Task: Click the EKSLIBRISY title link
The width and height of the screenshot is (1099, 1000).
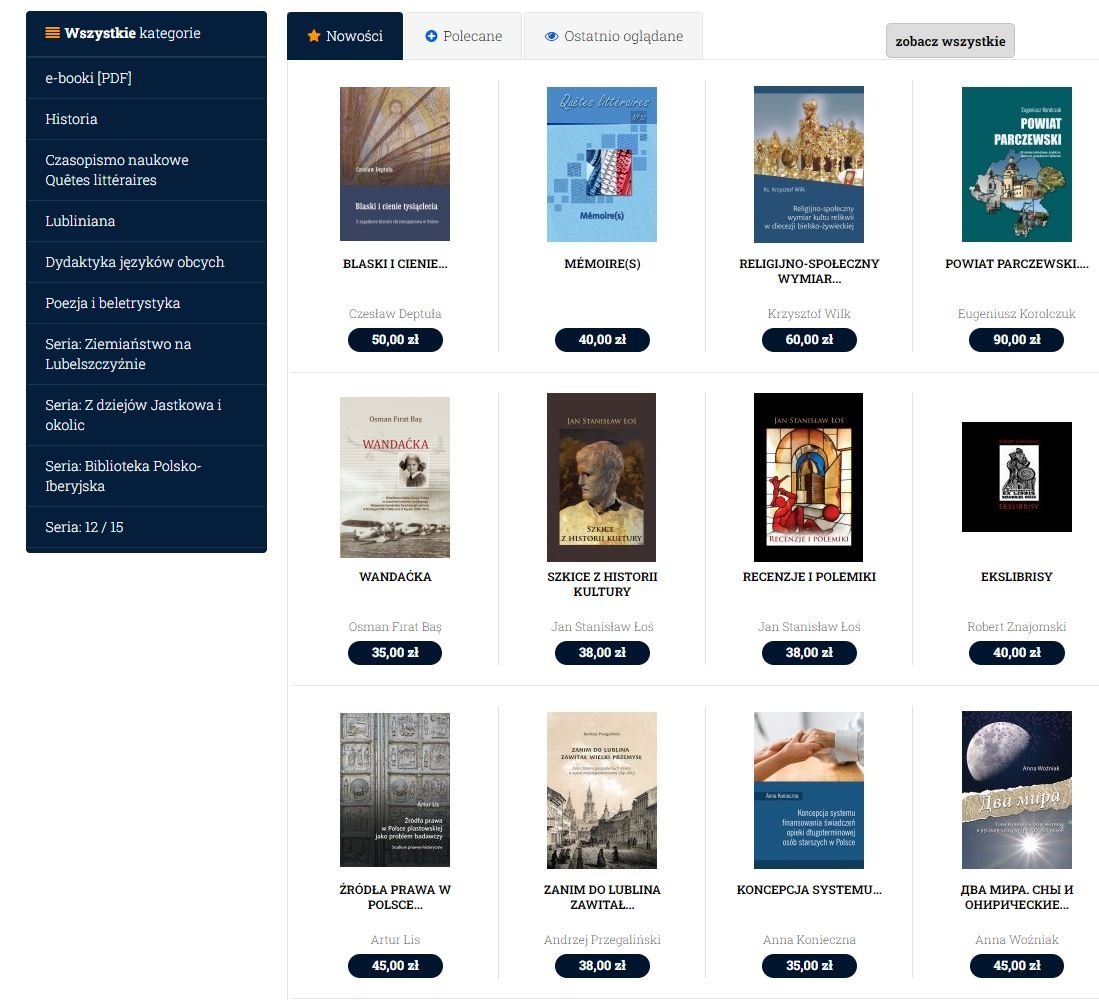Action: point(1016,577)
